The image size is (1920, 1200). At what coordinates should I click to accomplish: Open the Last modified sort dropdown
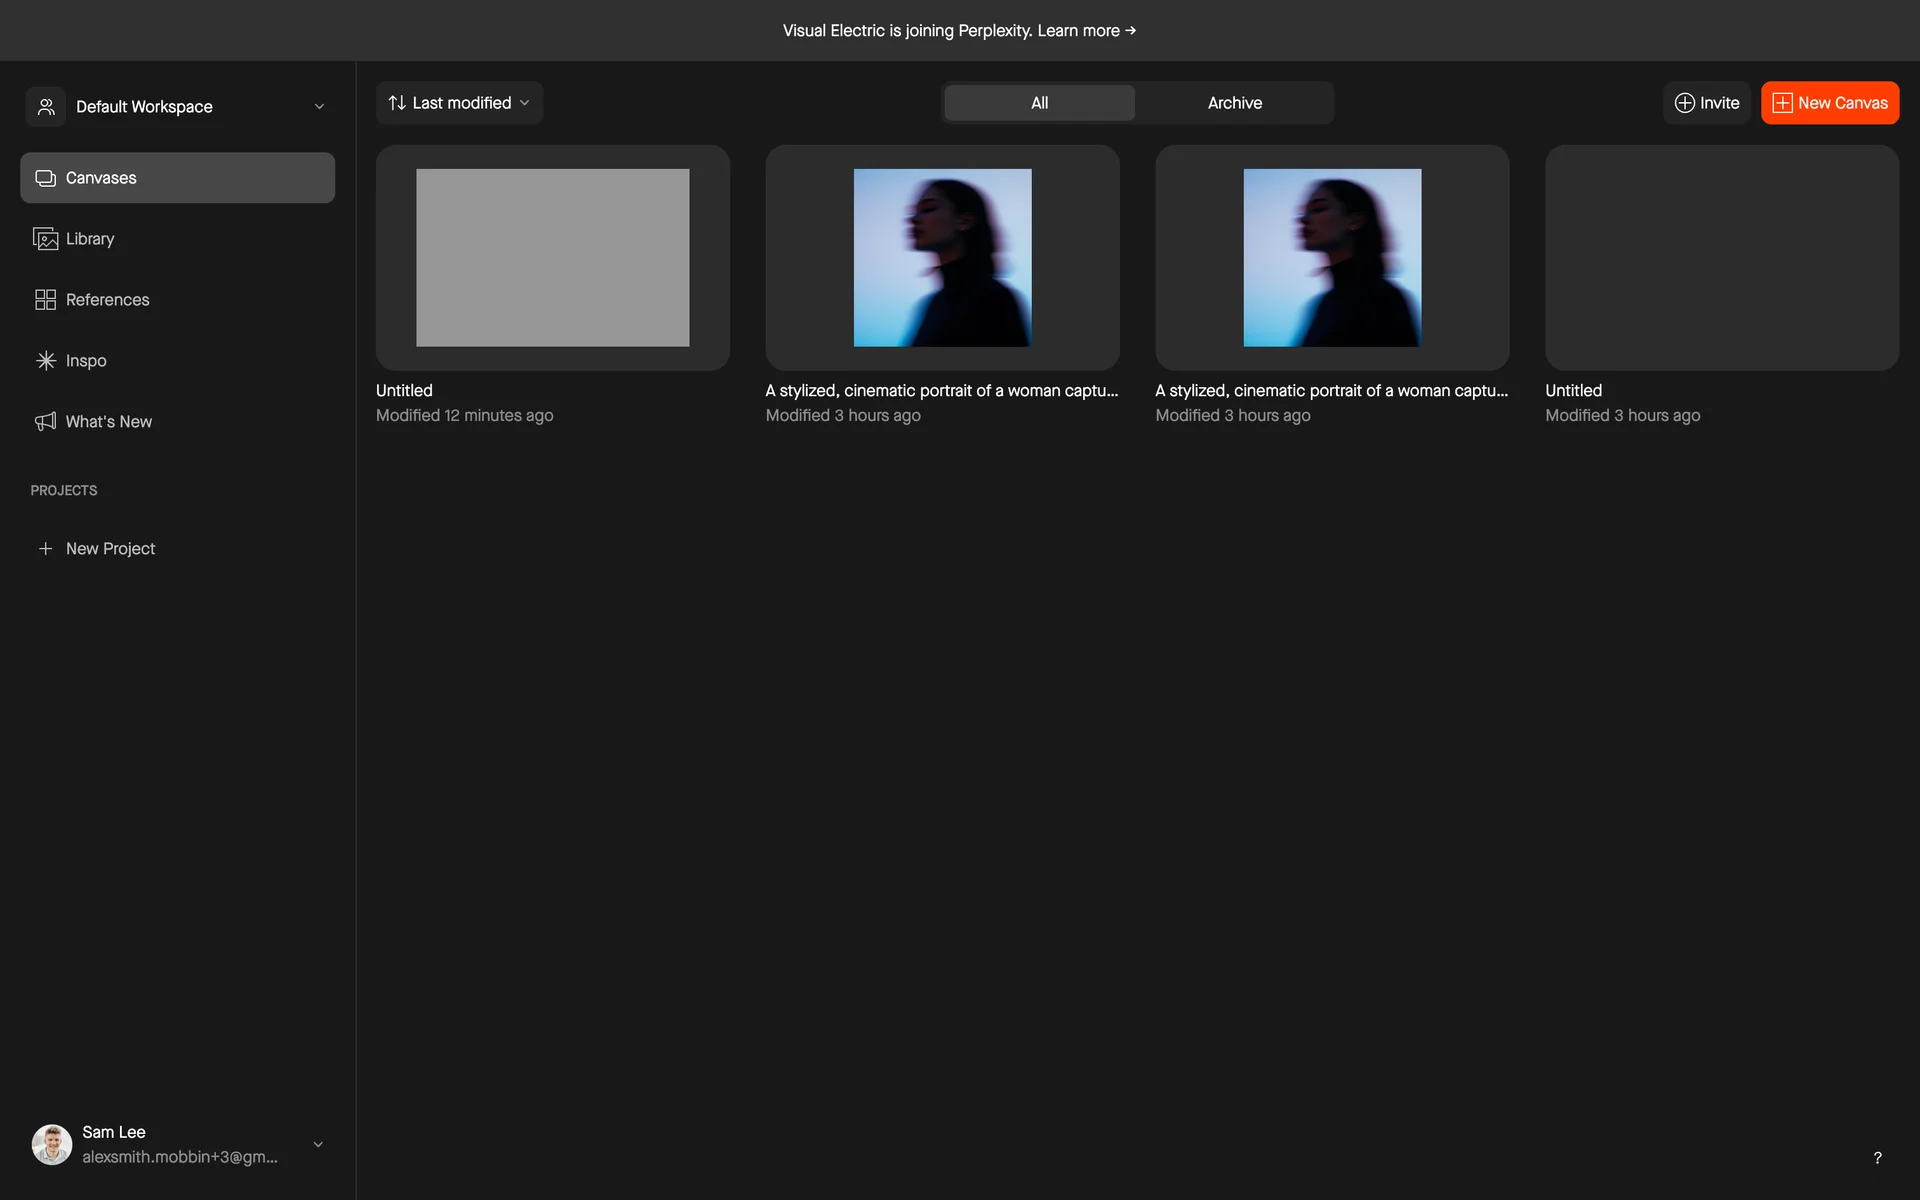pyautogui.click(x=460, y=103)
